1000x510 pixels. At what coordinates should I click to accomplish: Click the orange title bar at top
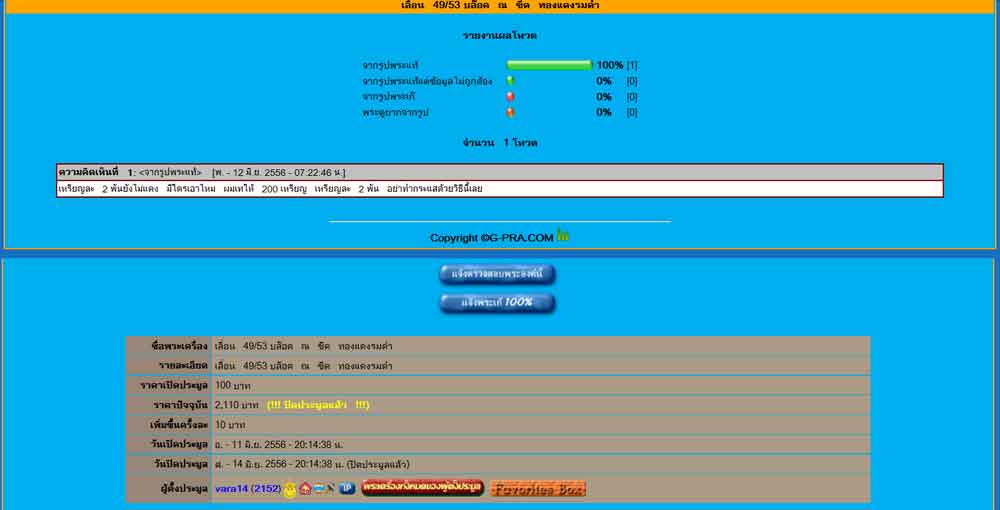[500, 6]
